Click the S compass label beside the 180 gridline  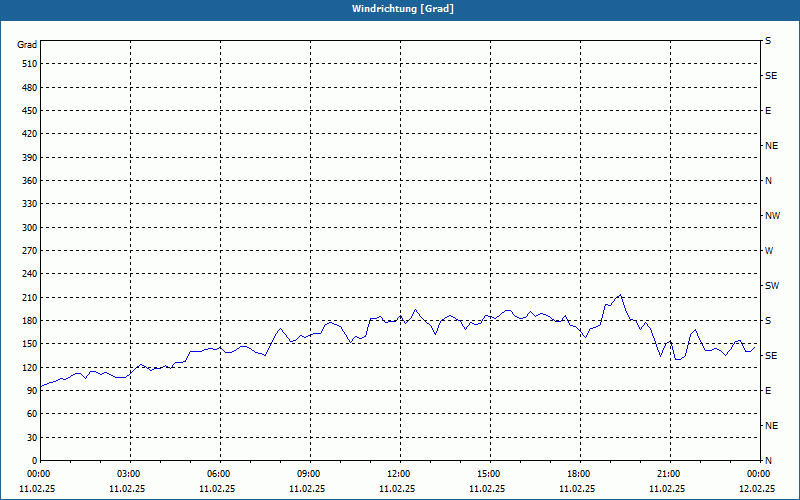click(x=768, y=321)
